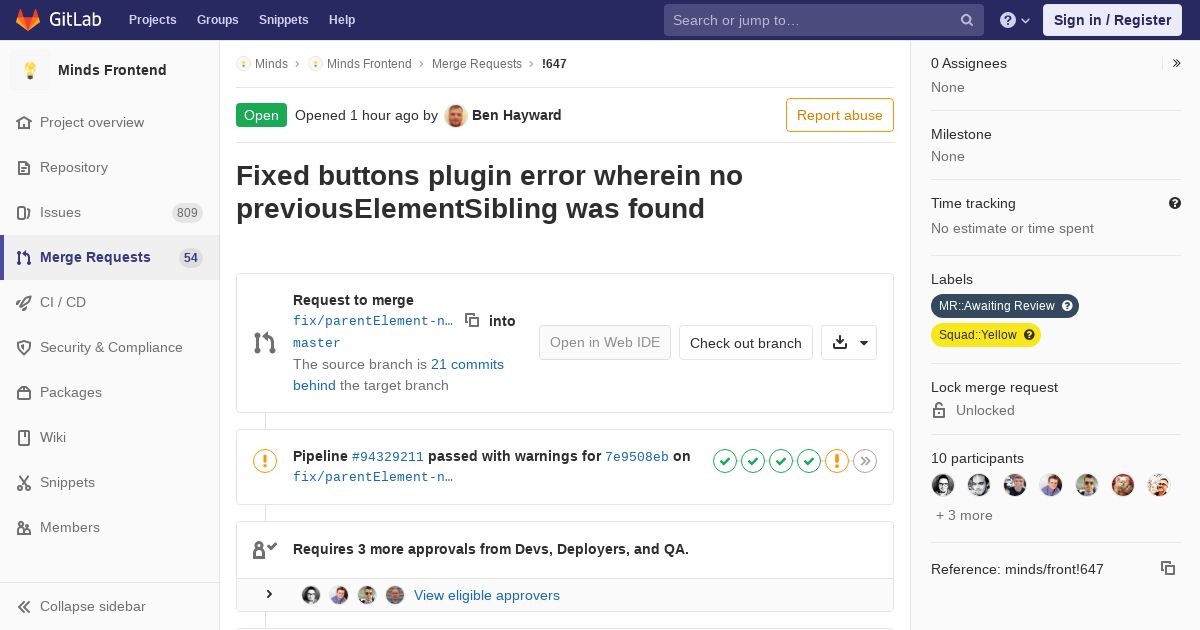
Task: Click second passed pipeline stage icon
Action: pos(753,461)
